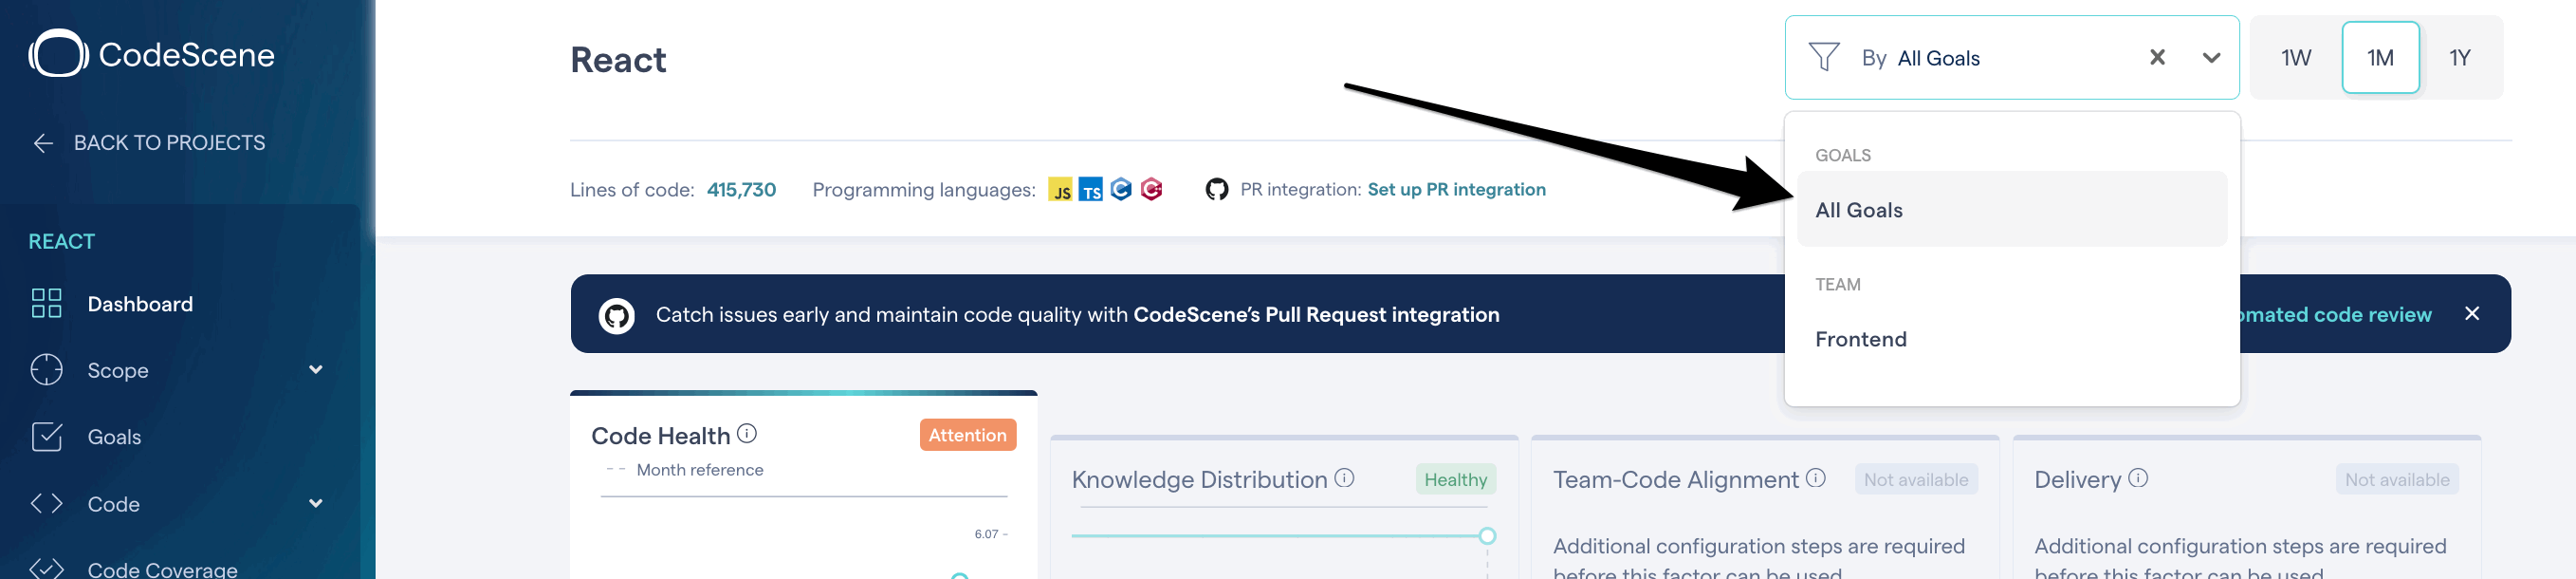Click the lines of code value 415,730

pos(741,189)
